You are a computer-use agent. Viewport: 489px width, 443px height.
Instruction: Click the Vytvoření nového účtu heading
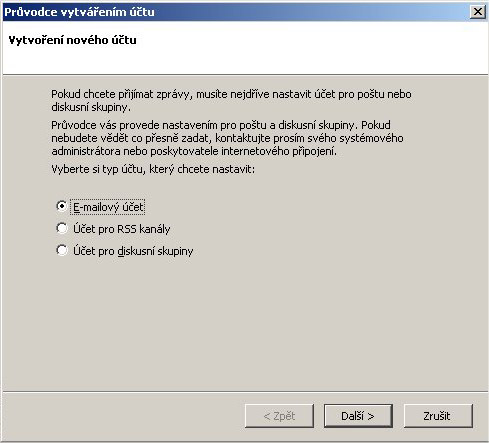click(72, 40)
